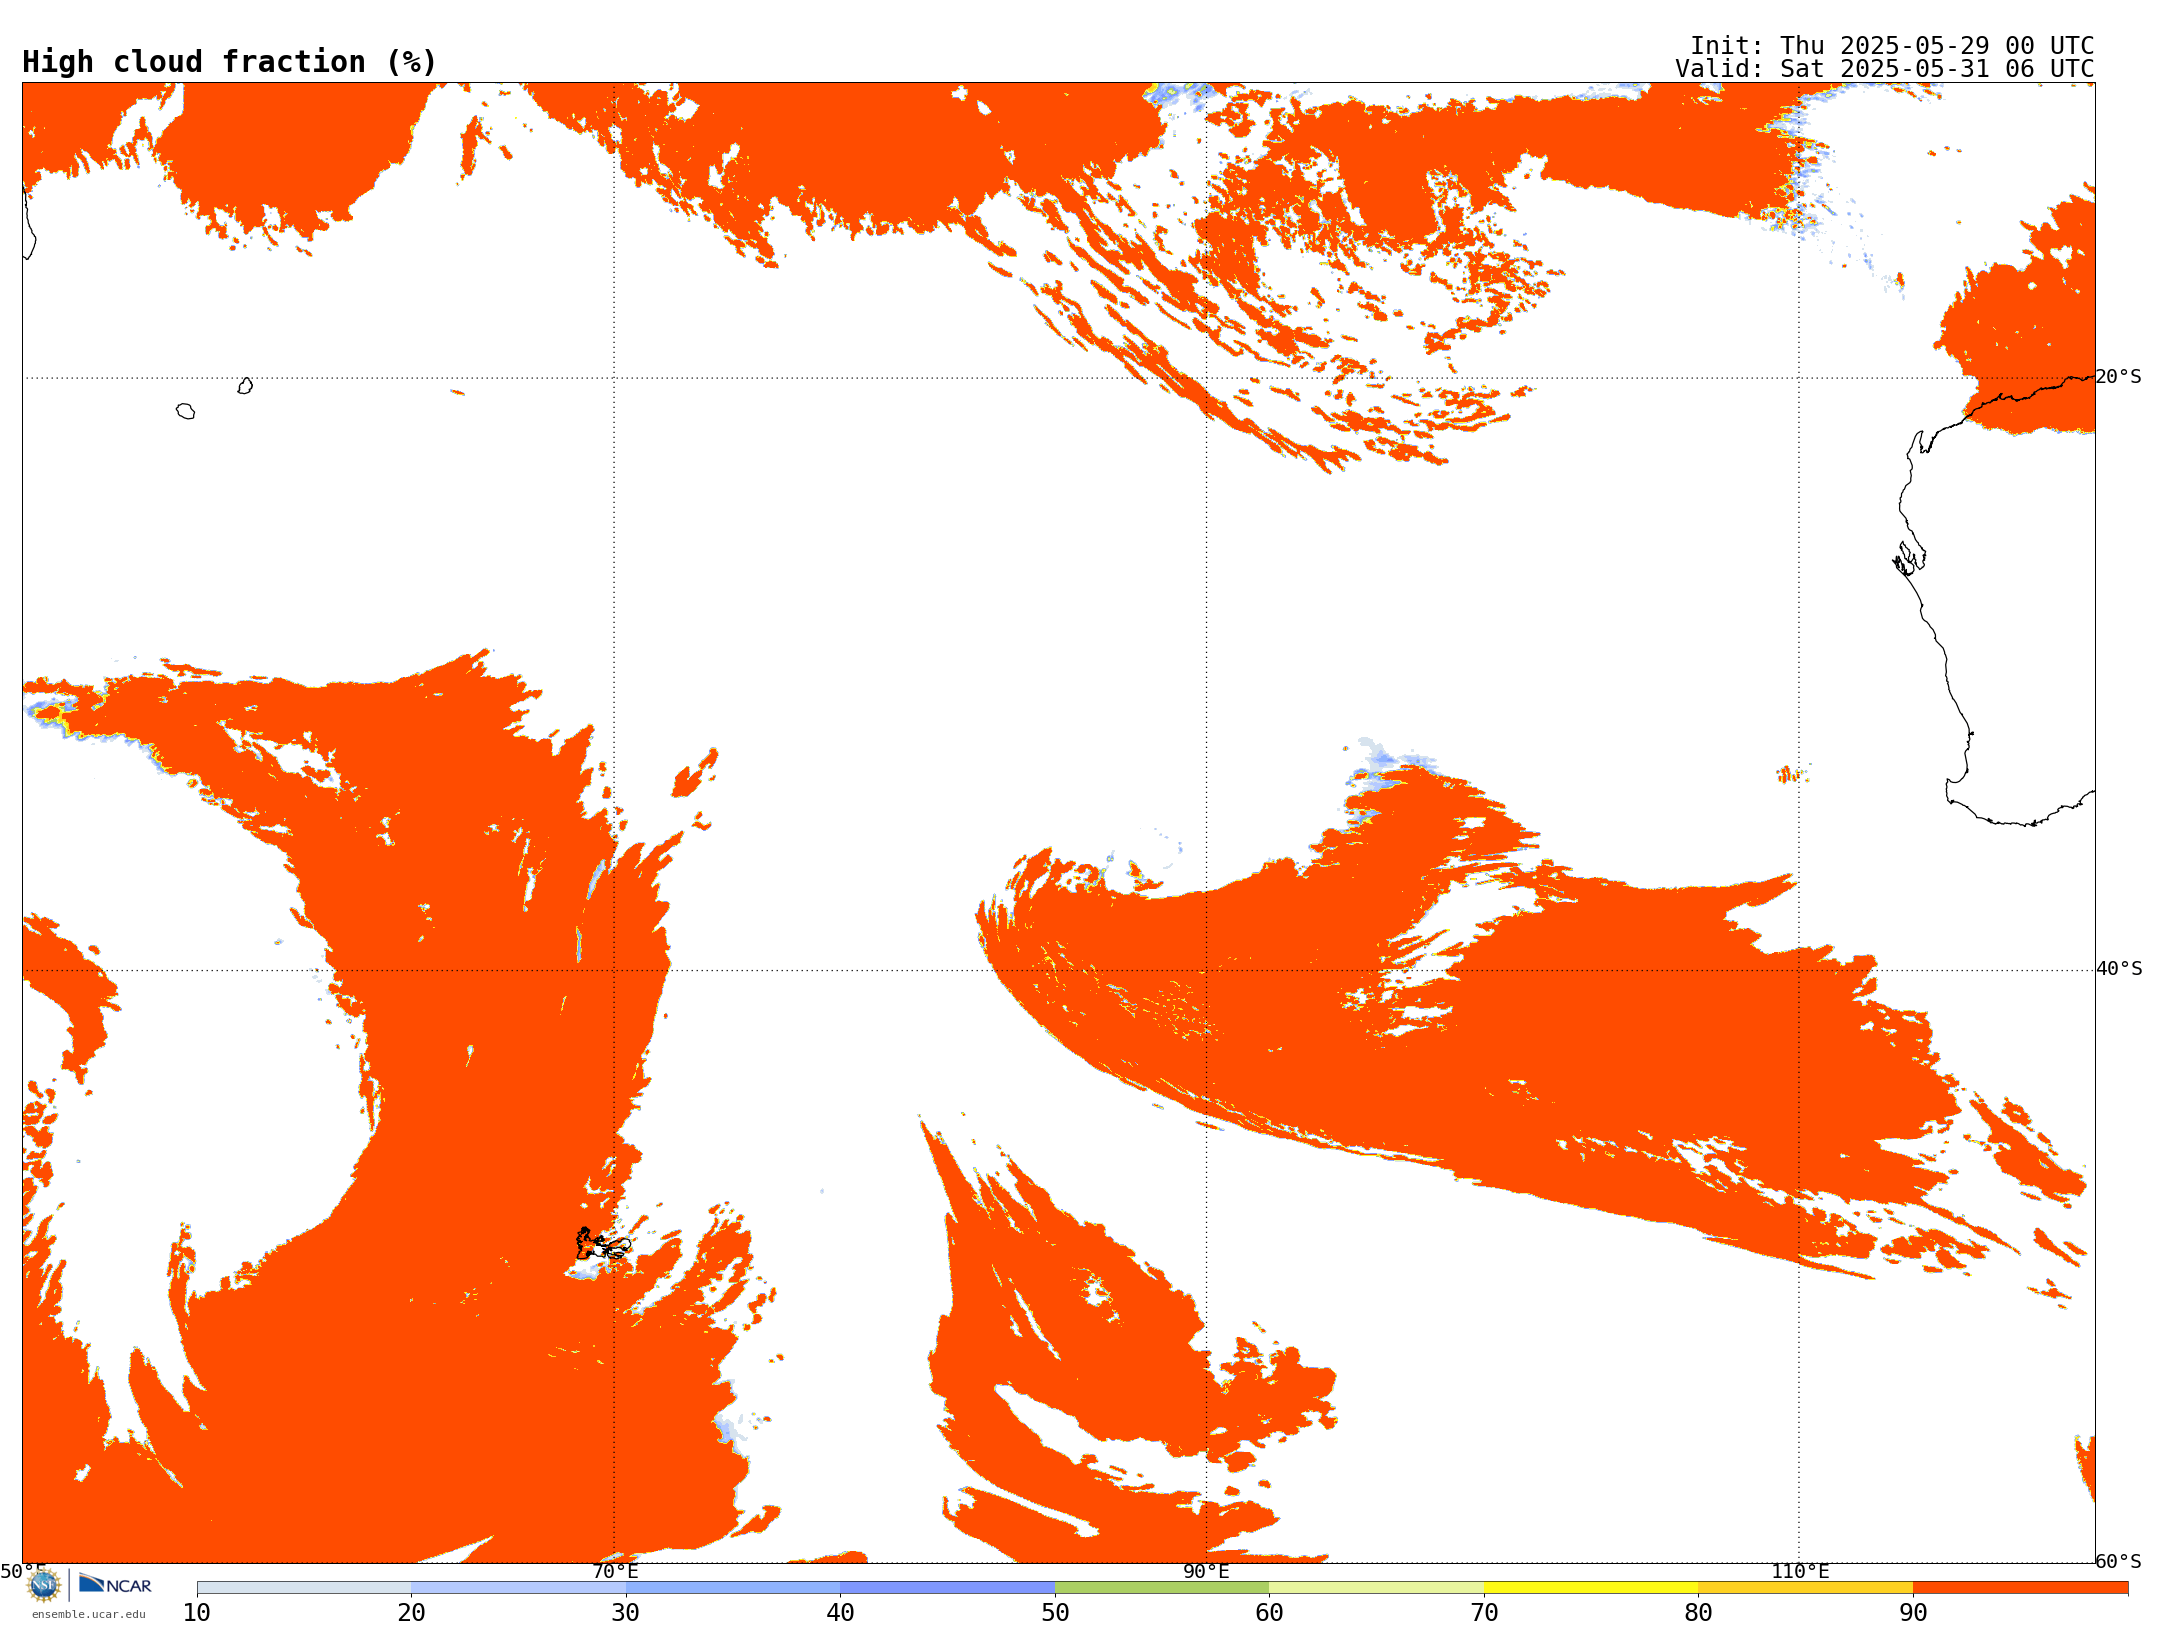Click the colorbar tick label 80
The width and height of the screenshot is (2160, 1626).
click(1698, 1613)
